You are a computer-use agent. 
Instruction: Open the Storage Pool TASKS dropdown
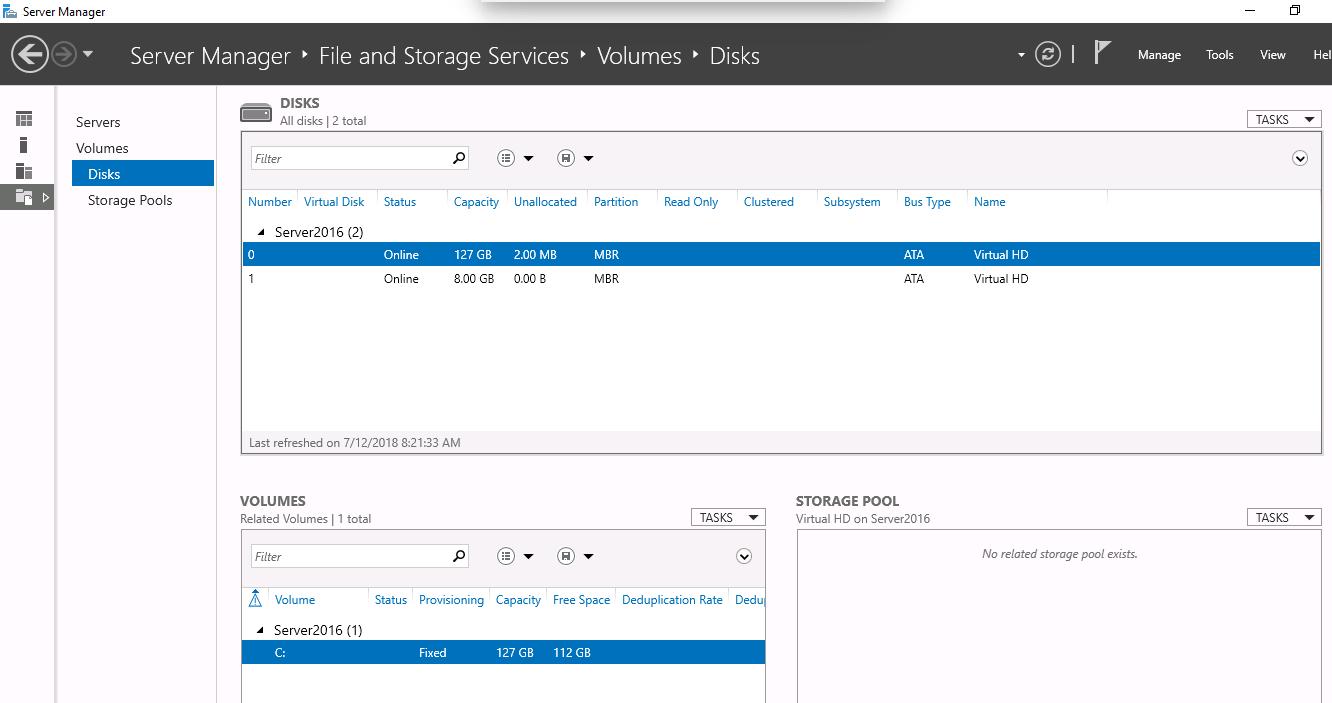click(x=1284, y=517)
